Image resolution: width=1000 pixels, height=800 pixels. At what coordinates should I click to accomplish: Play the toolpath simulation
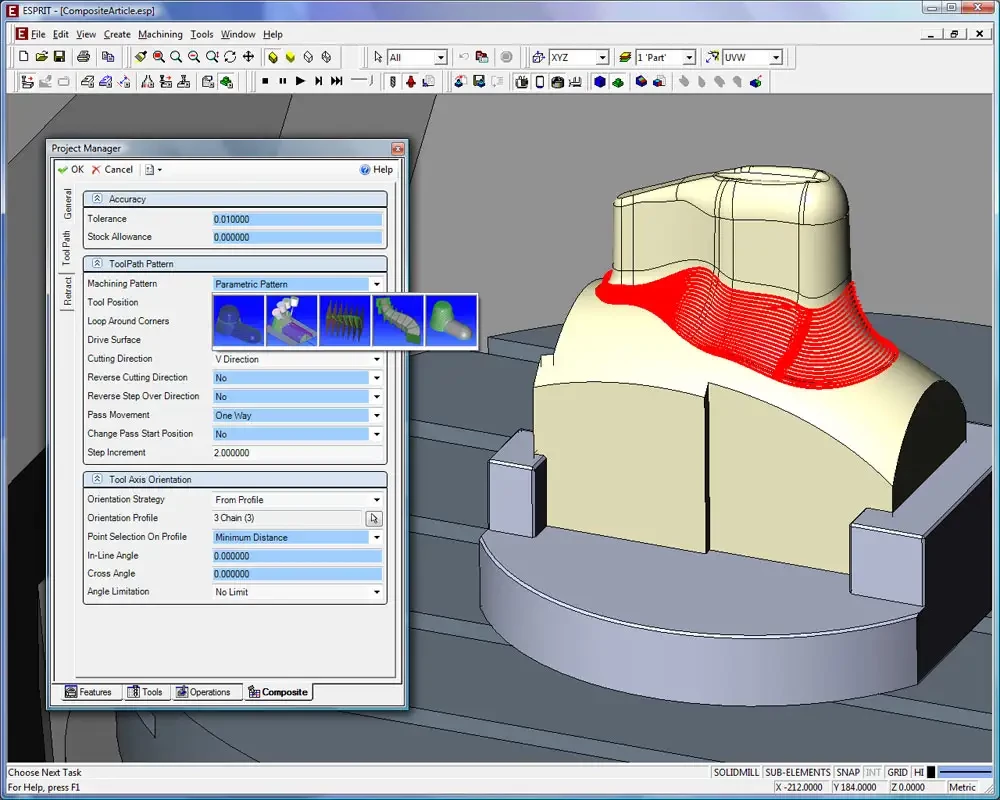coord(300,81)
